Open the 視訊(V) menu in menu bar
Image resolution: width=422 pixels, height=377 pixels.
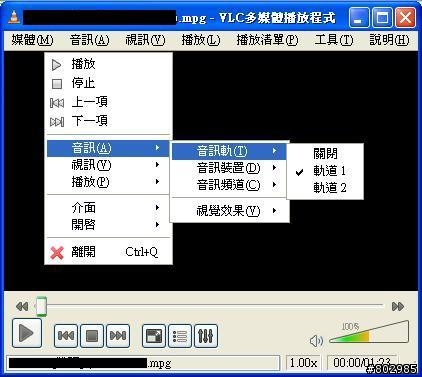click(145, 40)
